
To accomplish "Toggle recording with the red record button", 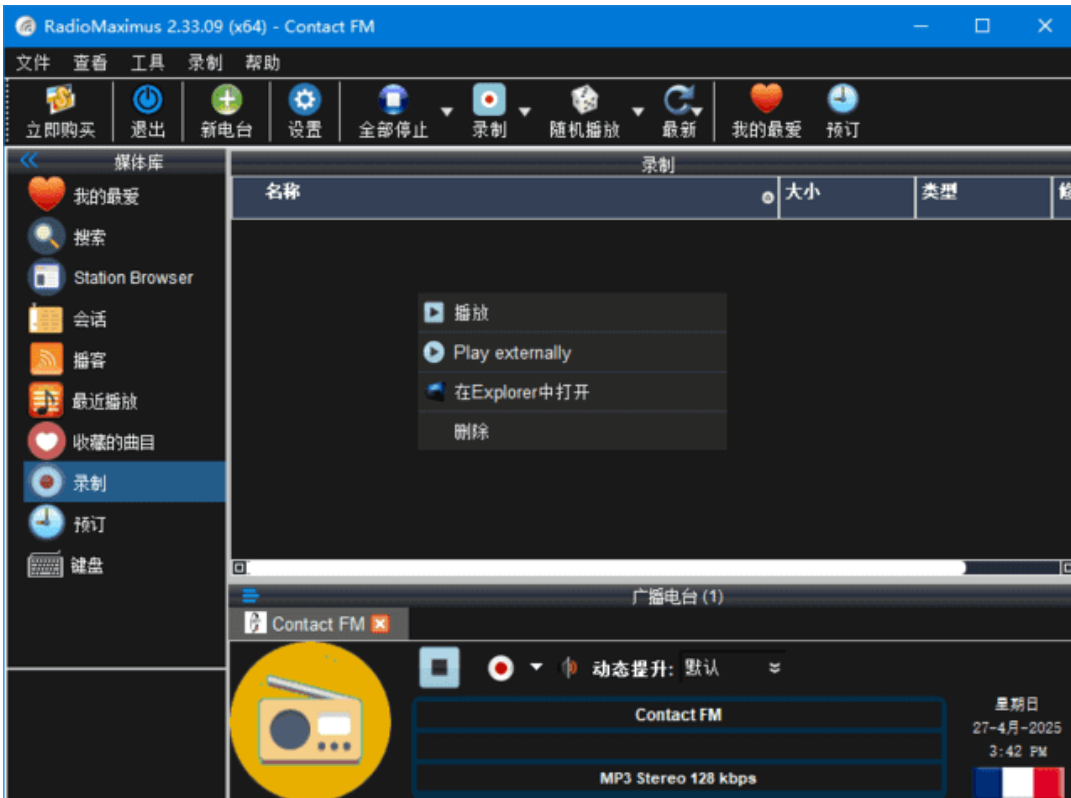I will [500, 667].
